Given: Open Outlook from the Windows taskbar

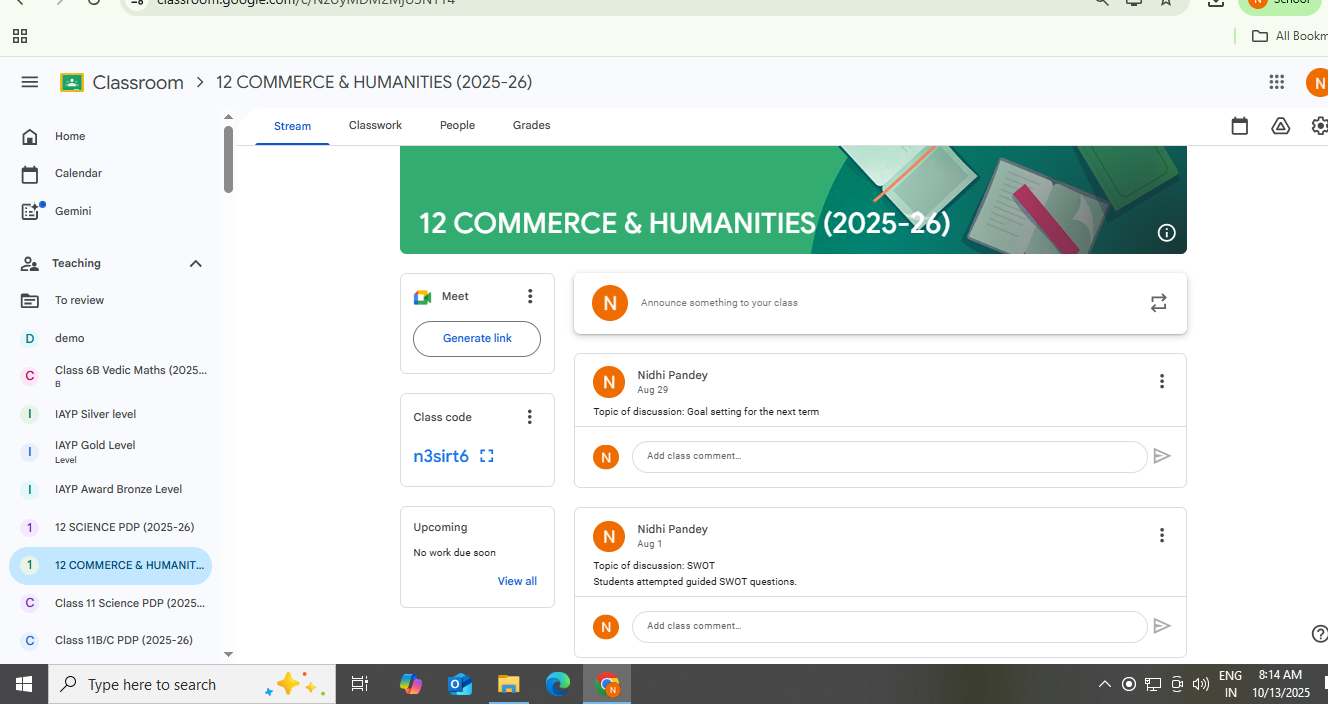Looking at the screenshot, I should 459,684.
